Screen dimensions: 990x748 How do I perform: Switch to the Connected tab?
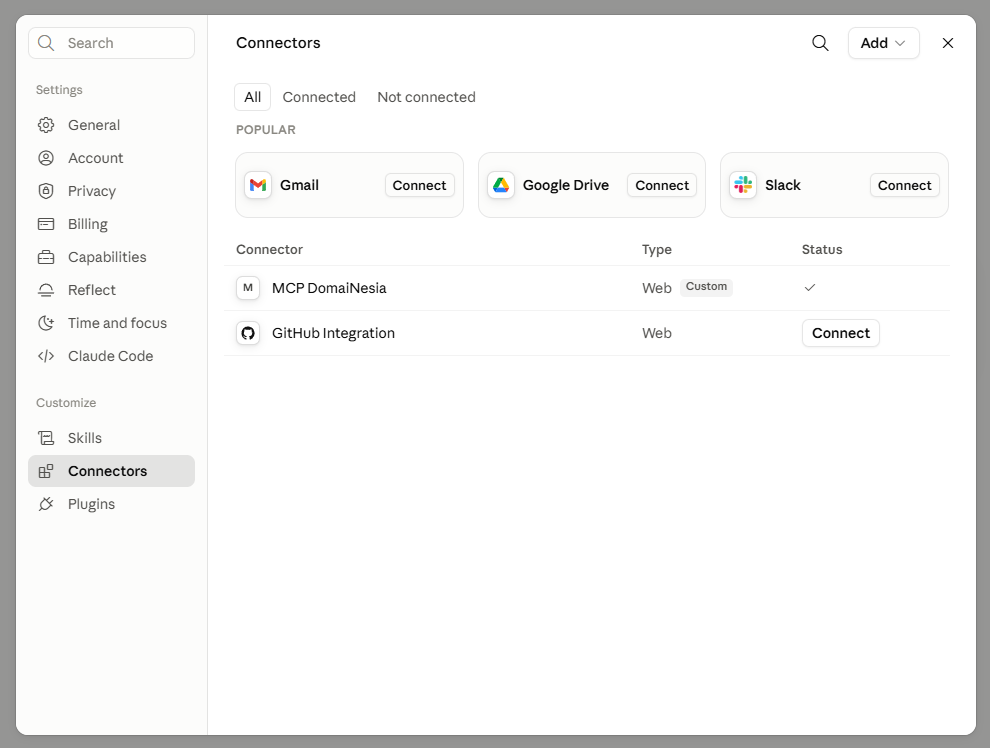319,97
